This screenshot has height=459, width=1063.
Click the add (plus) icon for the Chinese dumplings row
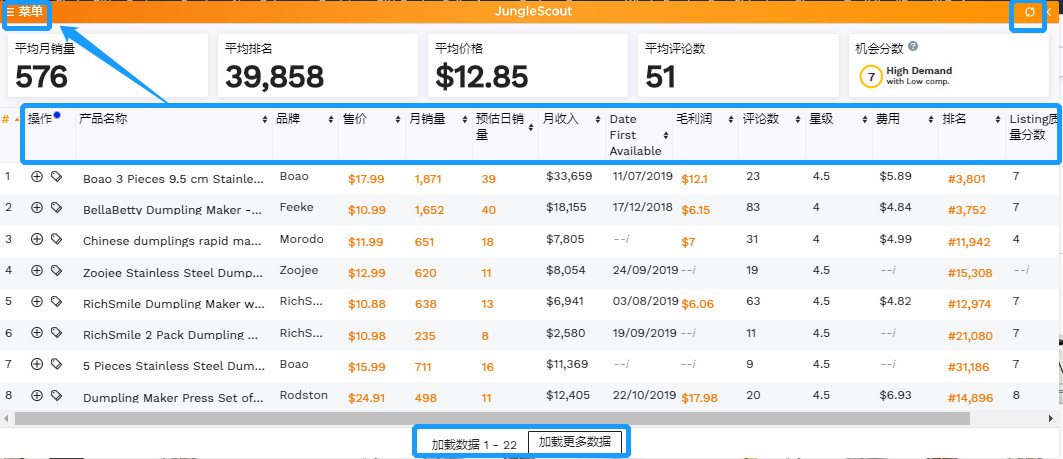coord(37,239)
